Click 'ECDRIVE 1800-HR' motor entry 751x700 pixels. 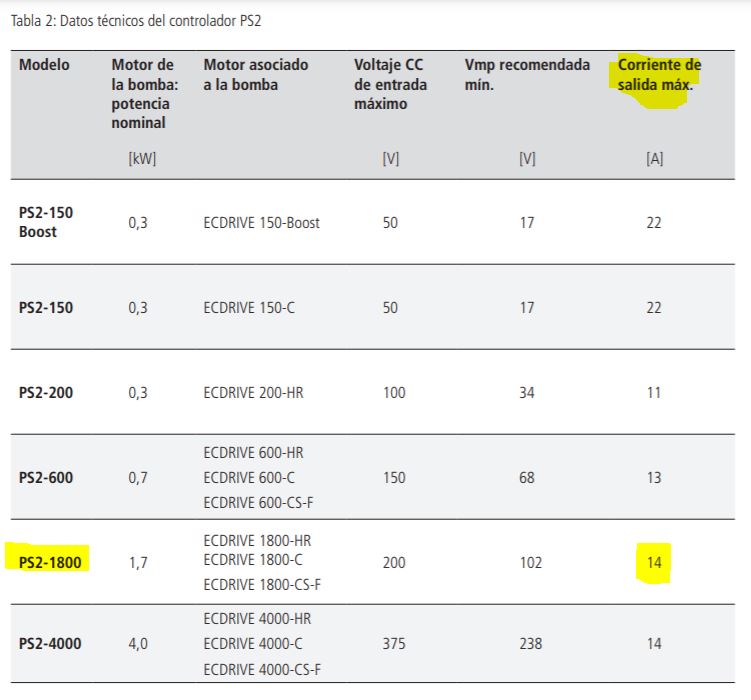click(257, 541)
